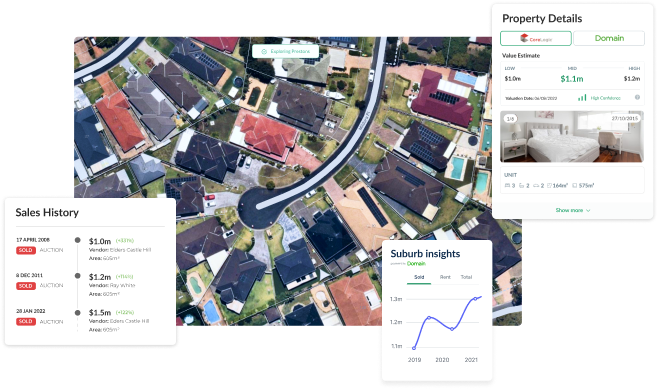This screenshot has width=658, height=390.
Task: Open the Total tab in Suburb insights
Action: tap(466, 277)
